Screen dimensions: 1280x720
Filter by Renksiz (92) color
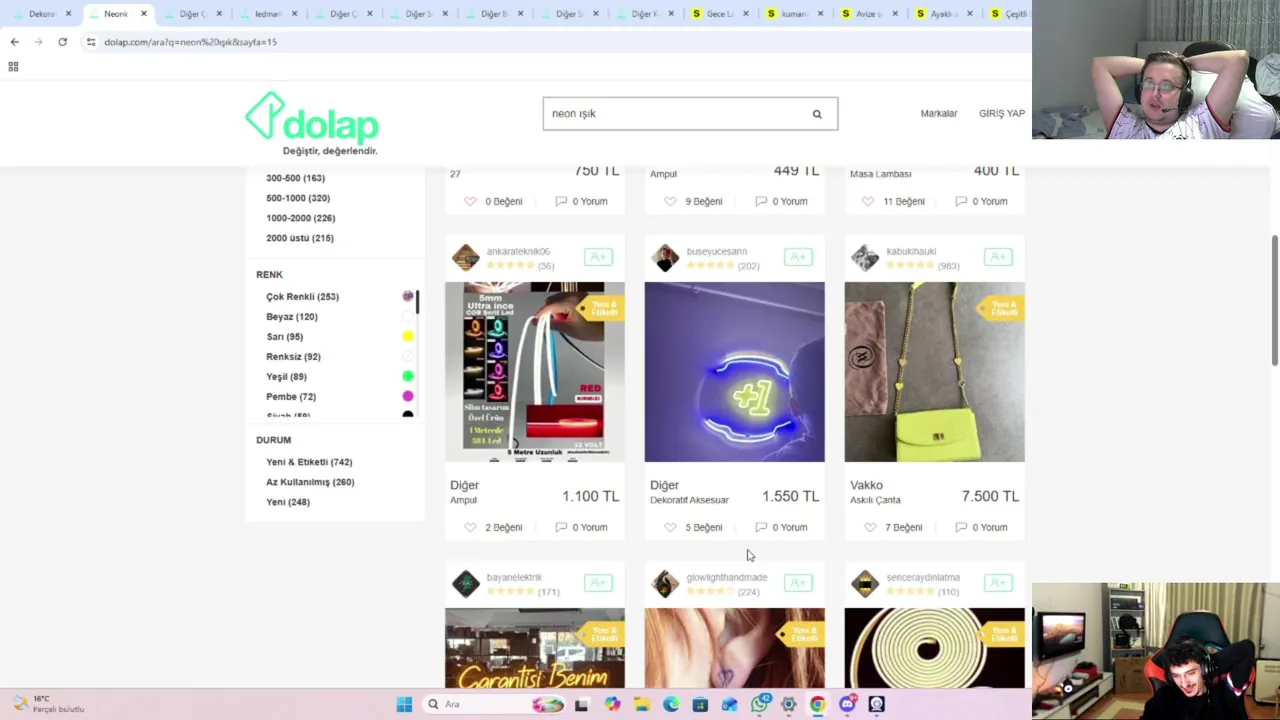pos(293,357)
